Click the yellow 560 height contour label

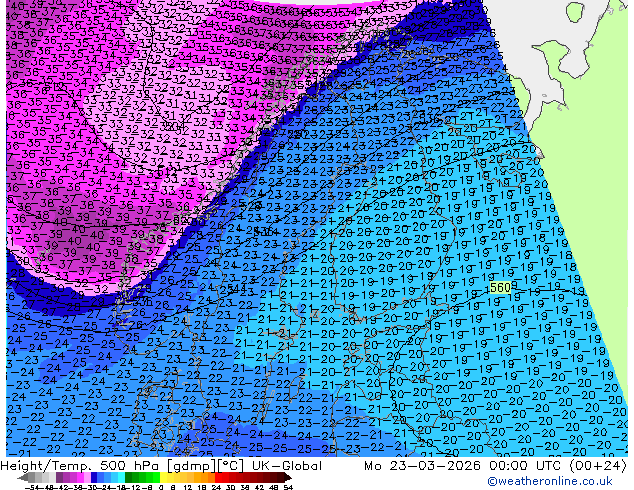(500, 288)
